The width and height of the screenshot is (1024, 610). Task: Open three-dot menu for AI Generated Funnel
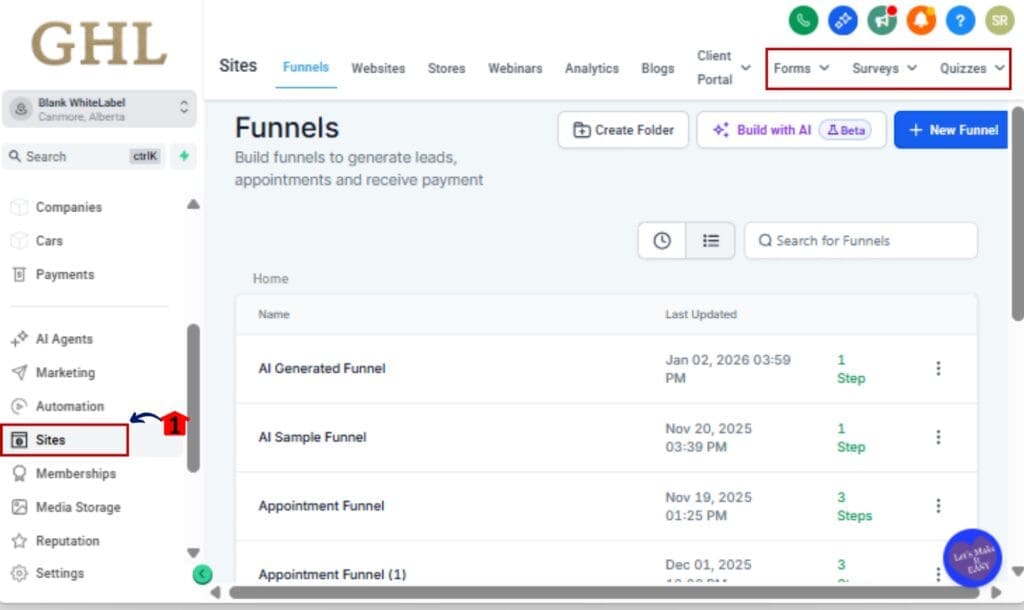(937, 368)
